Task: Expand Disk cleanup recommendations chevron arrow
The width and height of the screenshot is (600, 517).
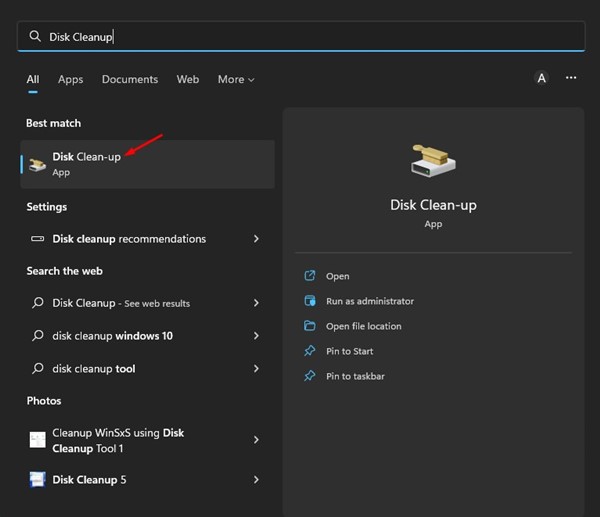Action: point(257,239)
